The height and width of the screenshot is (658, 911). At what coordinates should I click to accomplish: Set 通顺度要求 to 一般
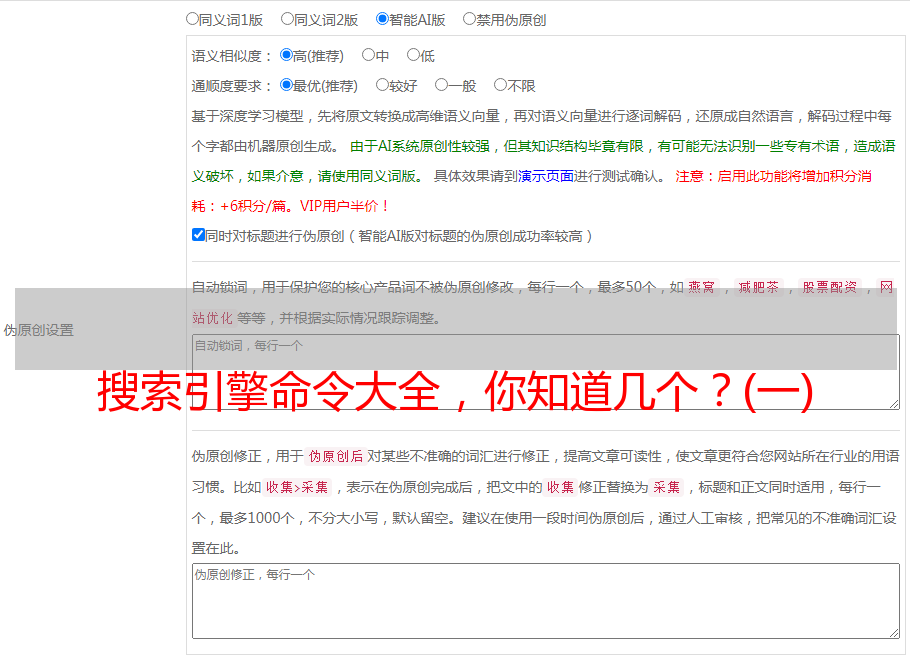(x=442, y=85)
